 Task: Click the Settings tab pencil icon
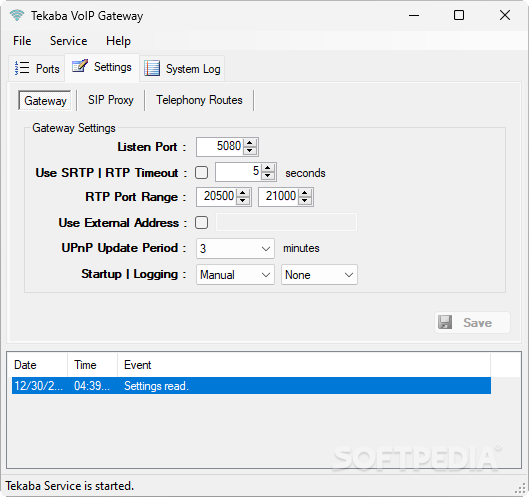click(x=80, y=66)
